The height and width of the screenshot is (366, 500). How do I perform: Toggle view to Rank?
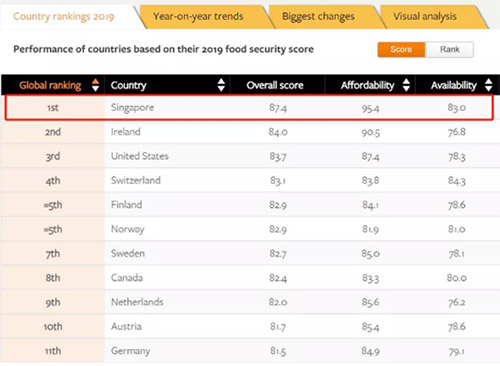(449, 49)
